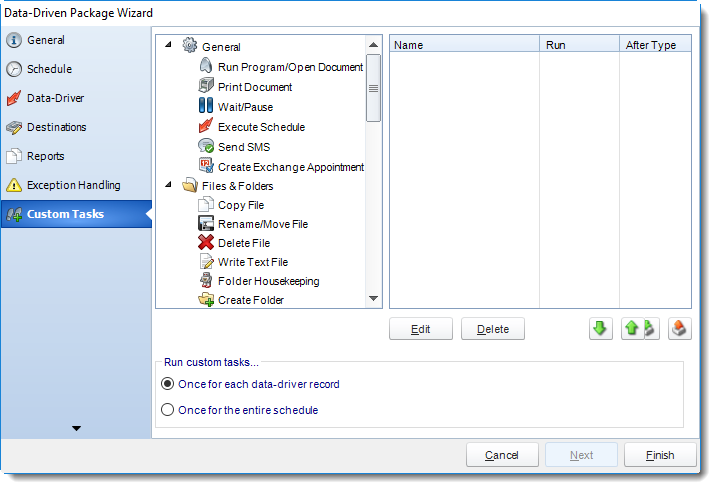Move task down with green down arrow
716x489 pixels.
(600, 329)
